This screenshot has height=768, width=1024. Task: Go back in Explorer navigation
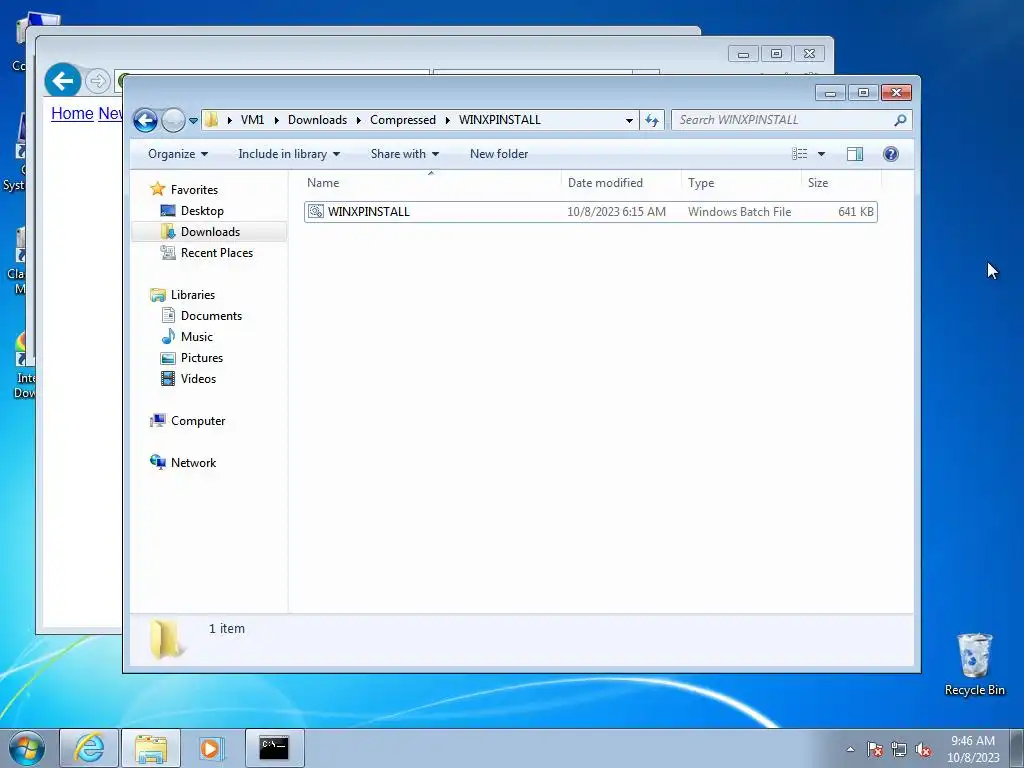pyautogui.click(x=145, y=120)
